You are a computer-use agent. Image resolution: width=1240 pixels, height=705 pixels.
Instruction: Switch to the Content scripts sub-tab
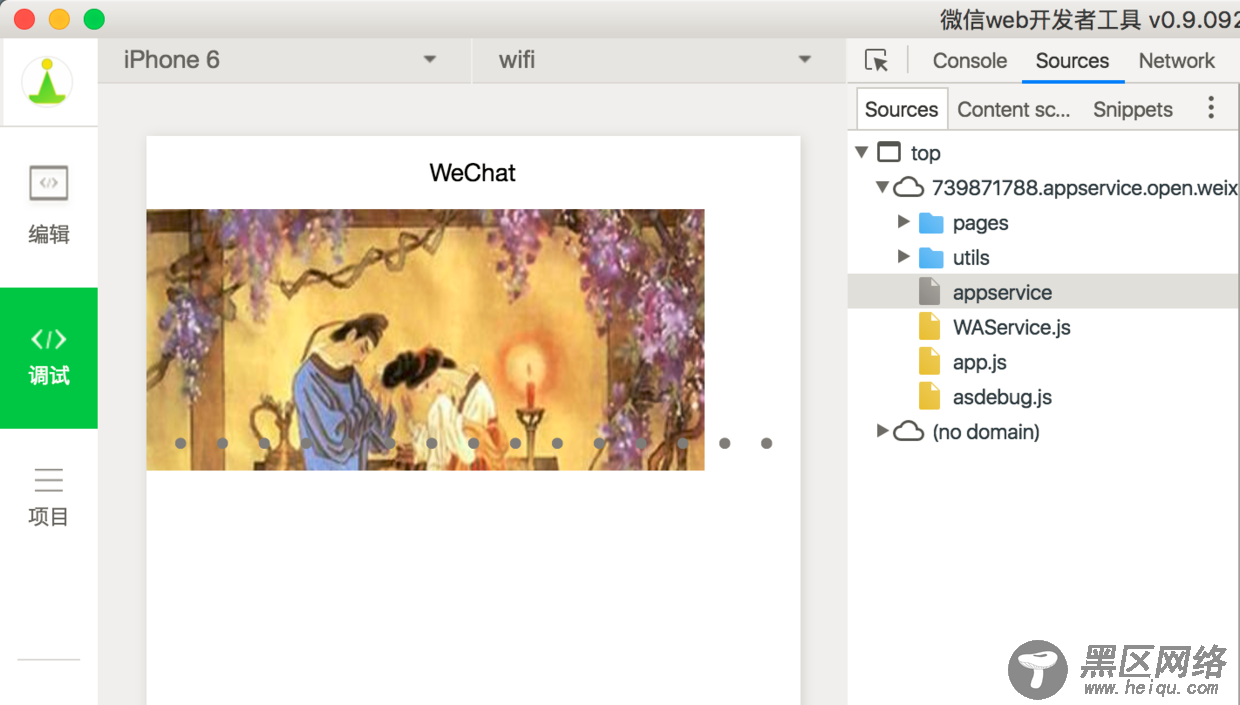click(1014, 109)
